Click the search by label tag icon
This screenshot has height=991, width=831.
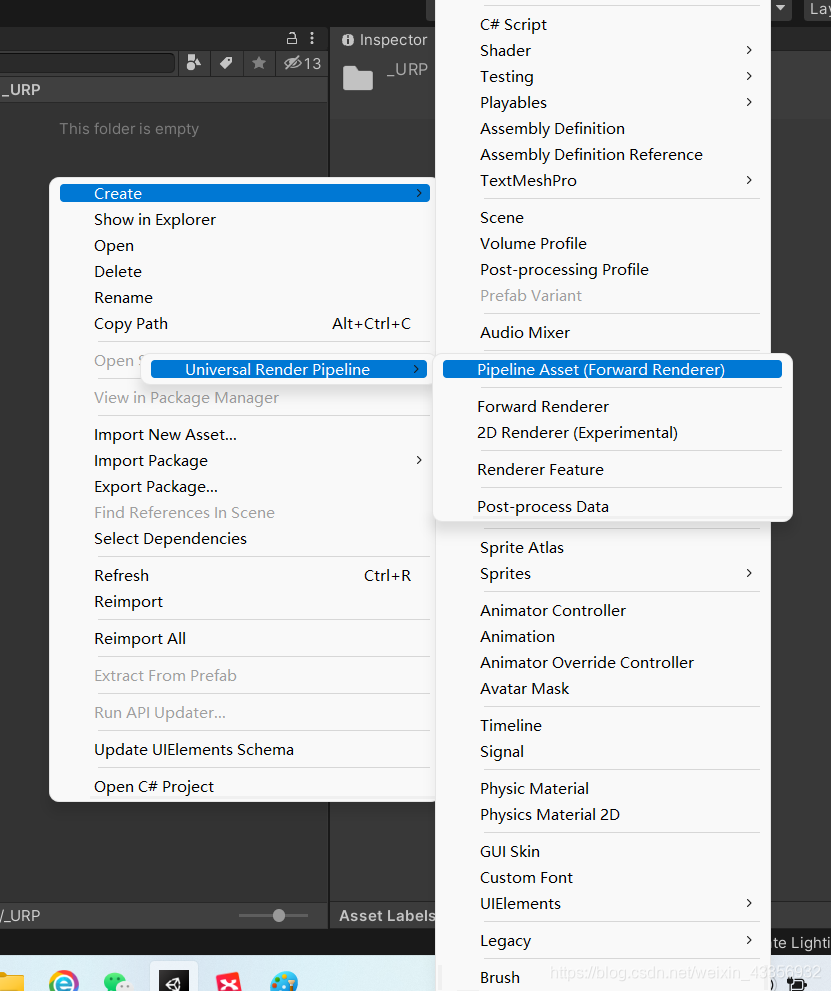[x=226, y=63]
